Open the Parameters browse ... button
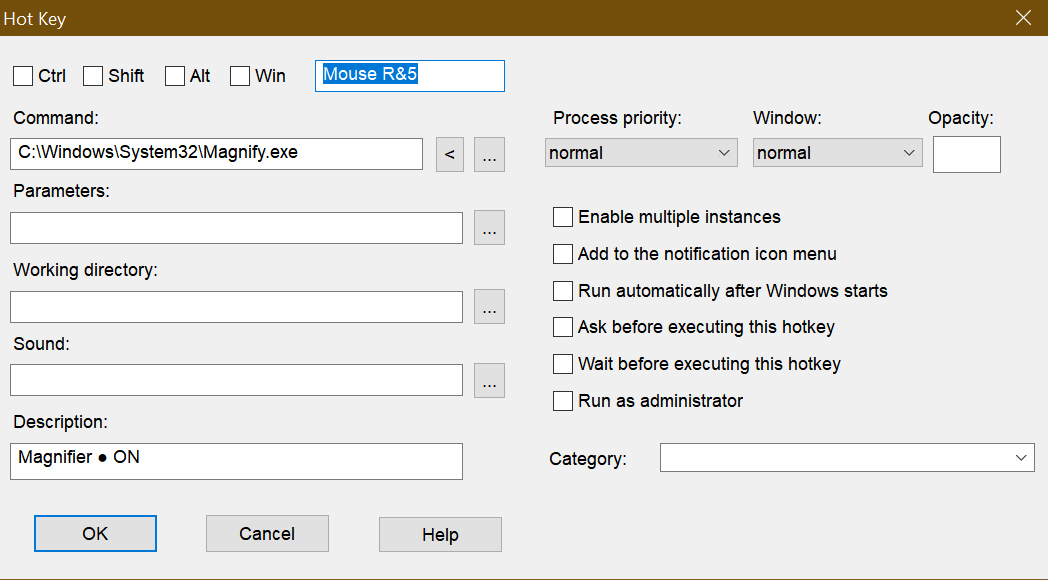The height and width of the screenshot is (580, 1048). tap(489, 228)
